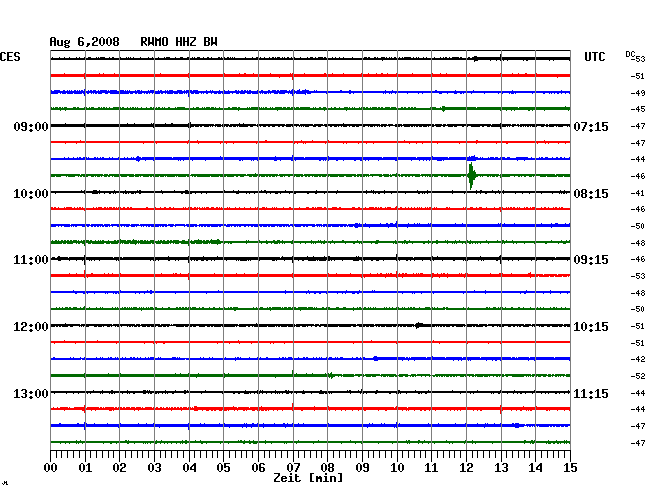
Task: Click minute tick label 01
Action: click(x=85, y=467)
